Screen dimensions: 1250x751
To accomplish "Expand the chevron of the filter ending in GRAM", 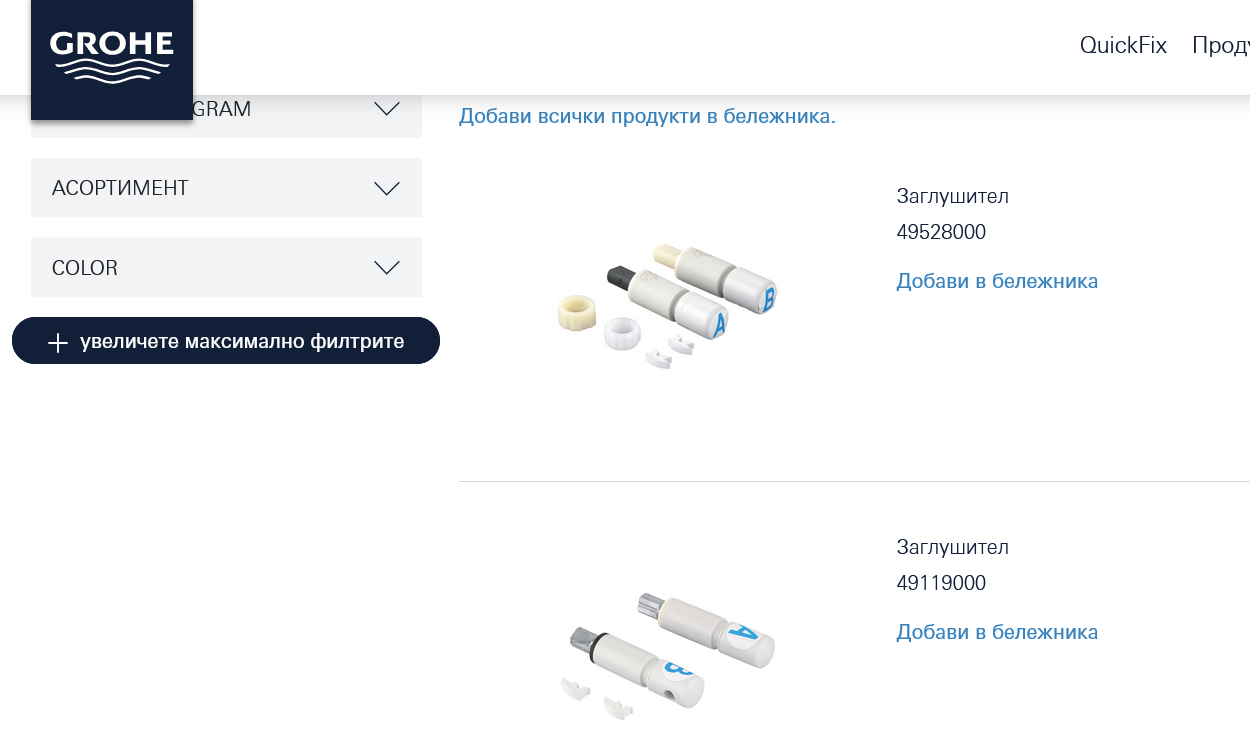I will (386, 108).
